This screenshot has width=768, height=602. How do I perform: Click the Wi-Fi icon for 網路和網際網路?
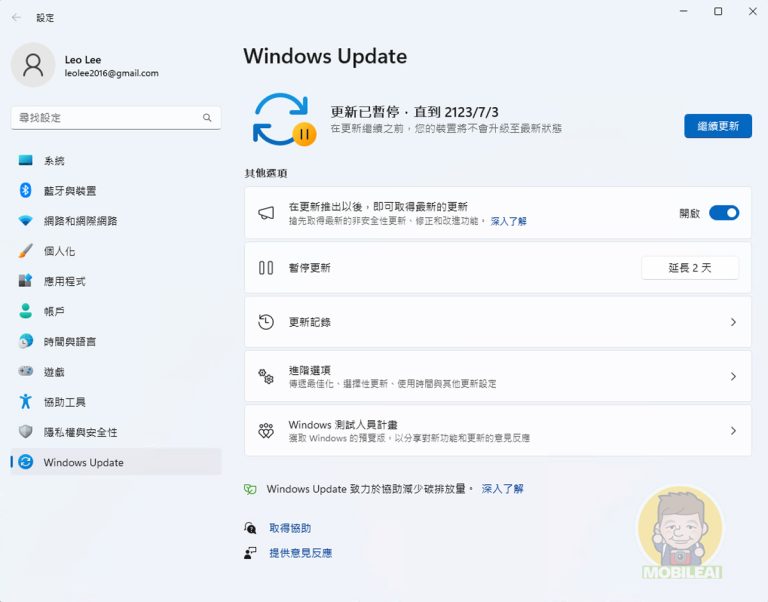pos(25,220)
